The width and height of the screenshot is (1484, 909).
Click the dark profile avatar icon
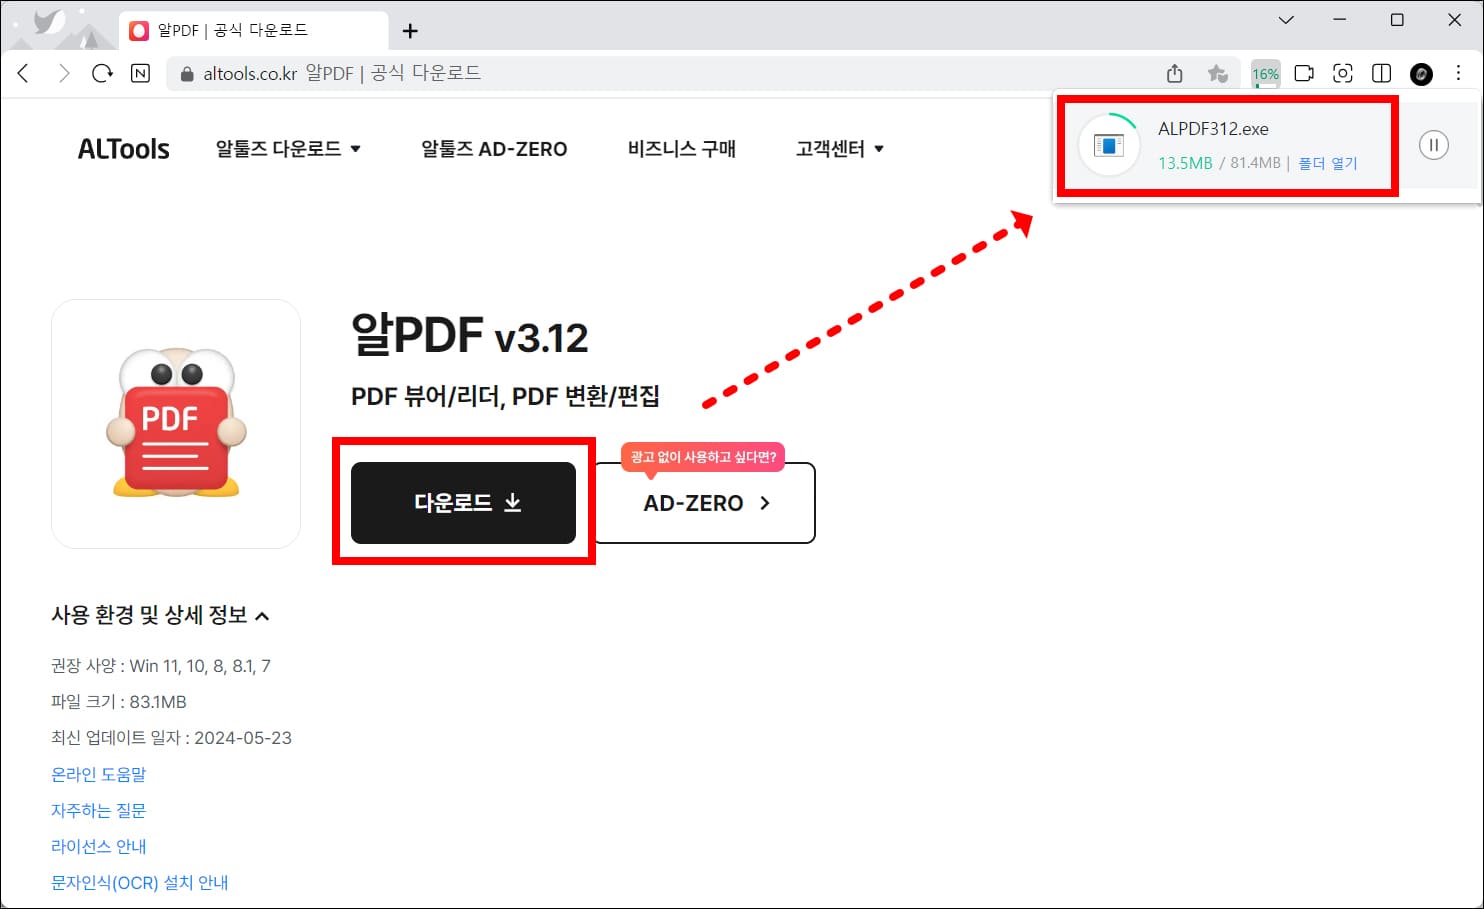point(1421,73)
